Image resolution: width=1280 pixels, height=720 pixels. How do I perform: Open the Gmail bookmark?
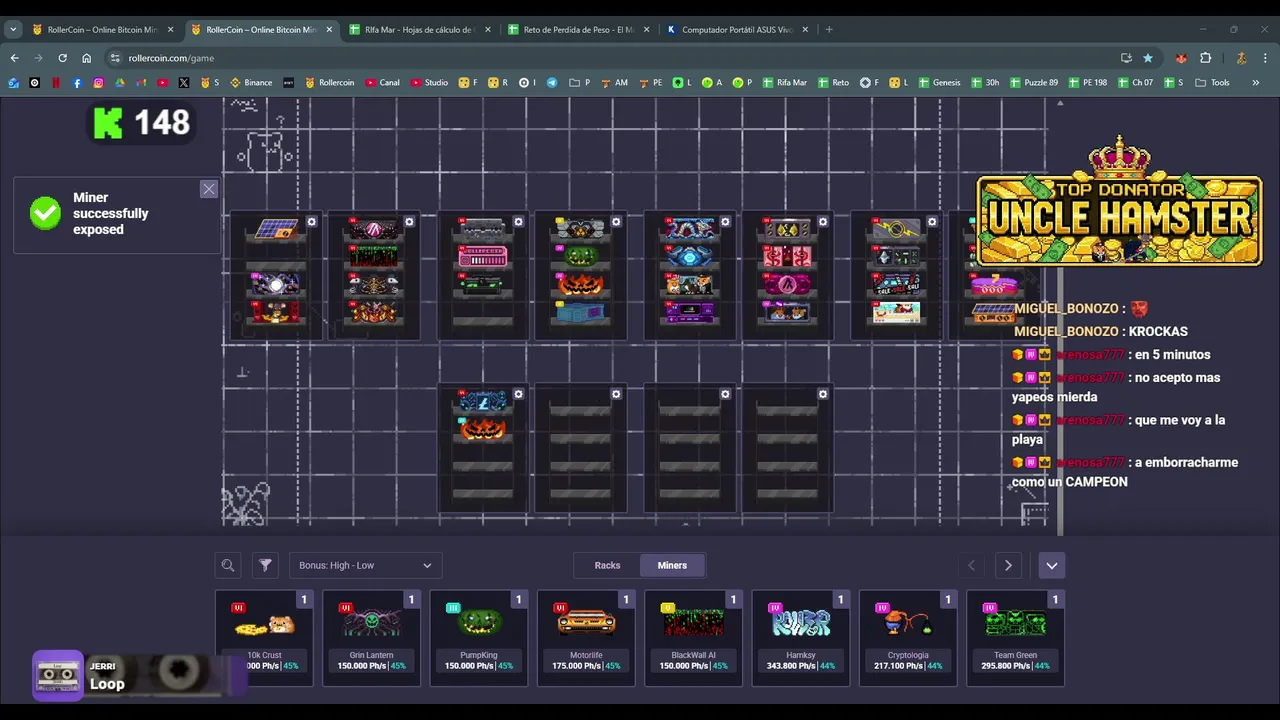click(141, 83)
